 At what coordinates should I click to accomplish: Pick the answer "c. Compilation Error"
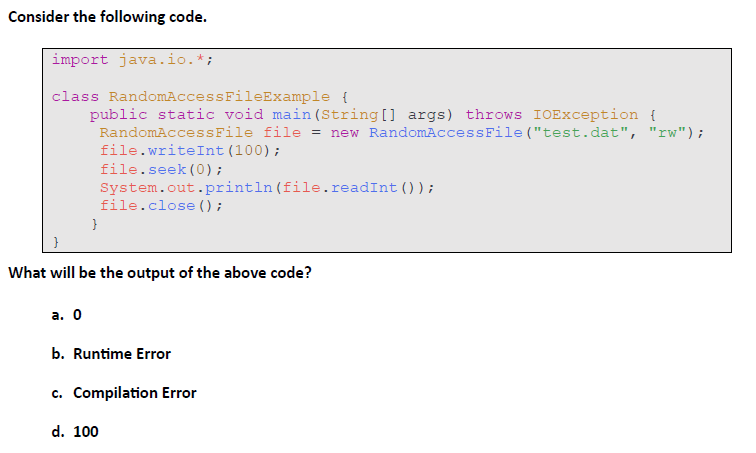[x=124, y=392]
